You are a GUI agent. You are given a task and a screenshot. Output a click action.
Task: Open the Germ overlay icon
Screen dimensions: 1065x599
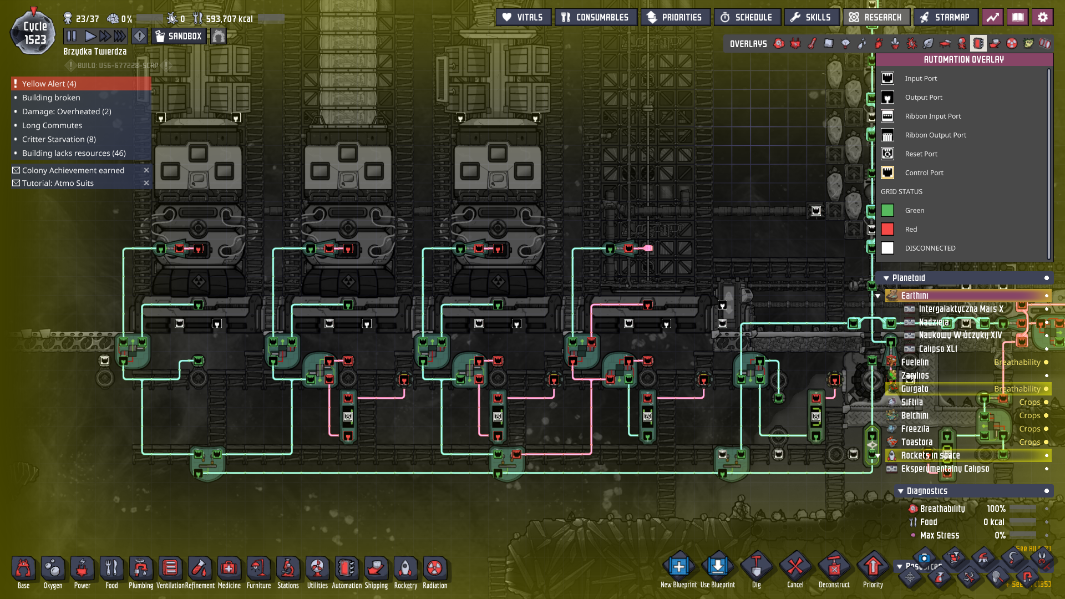tap(911, 43)
